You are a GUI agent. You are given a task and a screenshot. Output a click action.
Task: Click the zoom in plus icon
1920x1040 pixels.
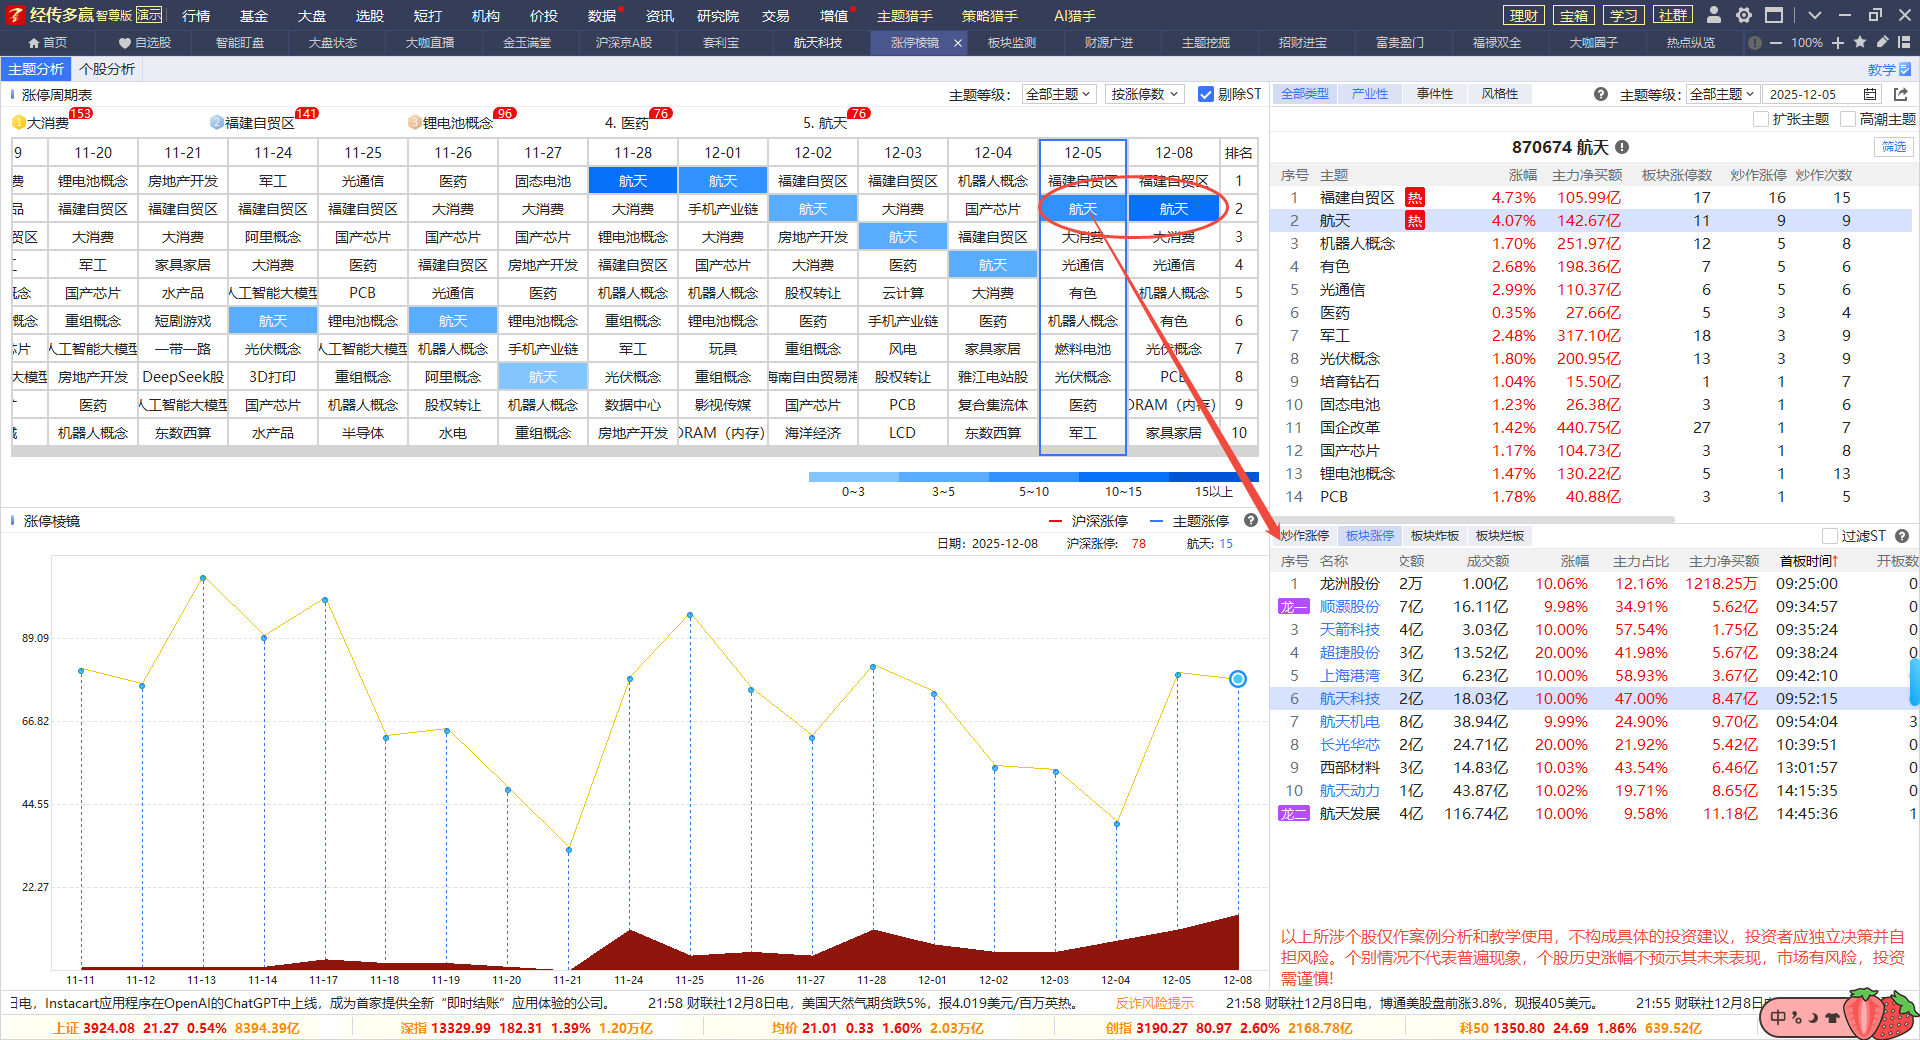[1838, 43]
